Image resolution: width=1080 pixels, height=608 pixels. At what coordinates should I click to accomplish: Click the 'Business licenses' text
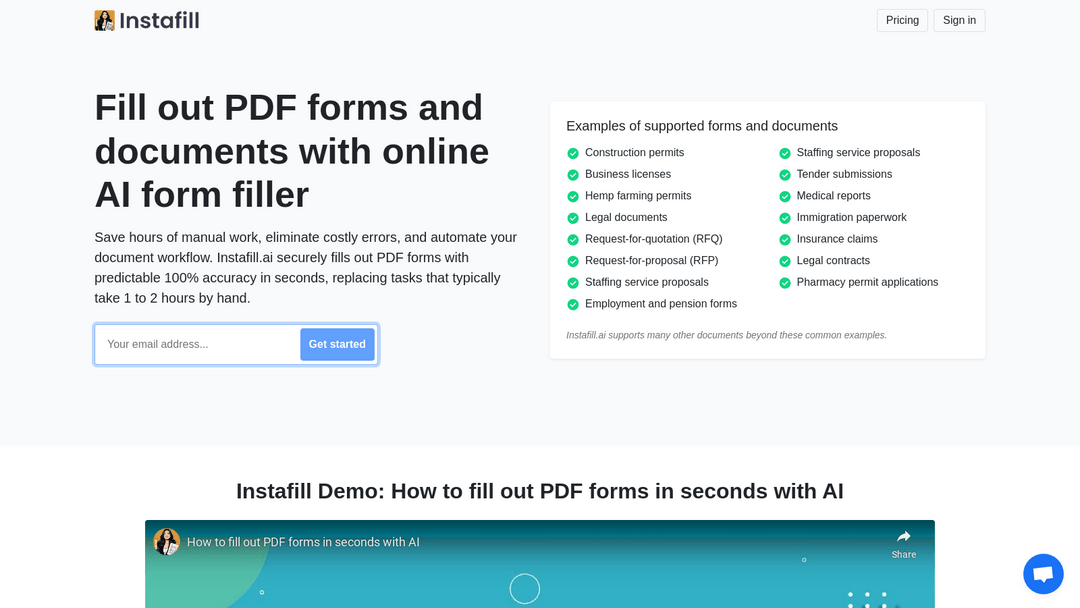pos(627,174)
